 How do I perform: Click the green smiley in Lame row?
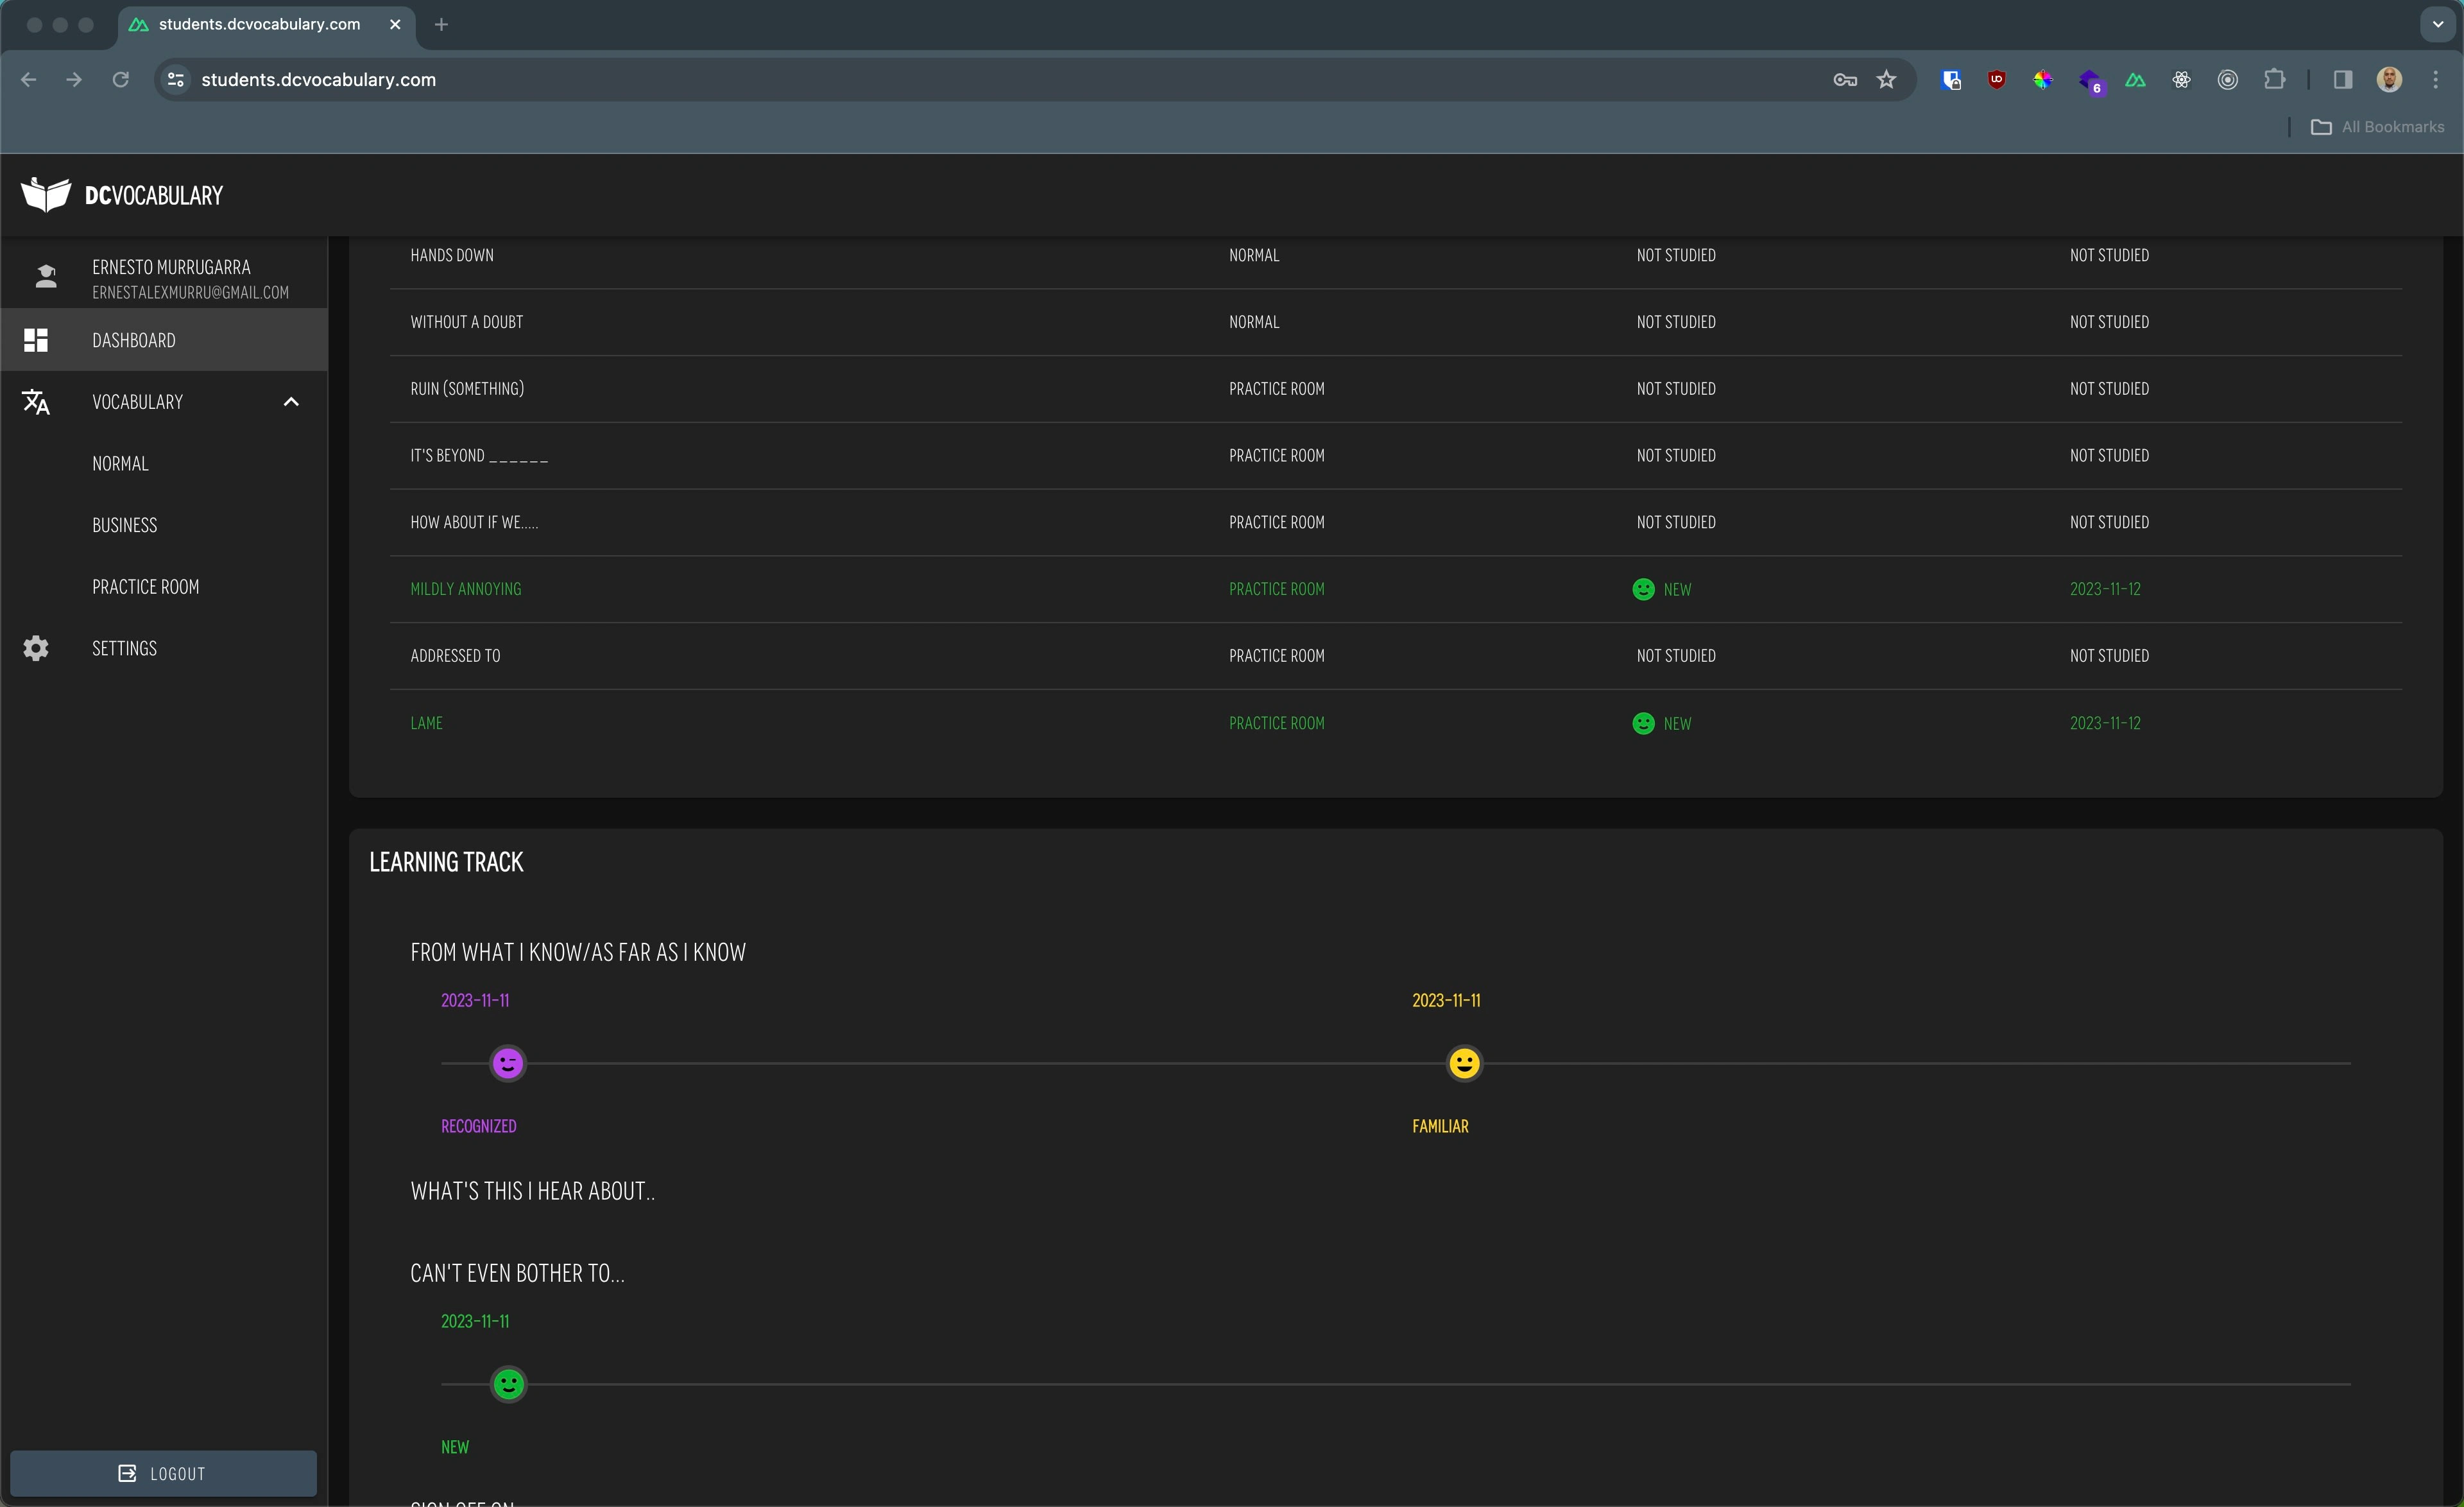pos(1643,723)
